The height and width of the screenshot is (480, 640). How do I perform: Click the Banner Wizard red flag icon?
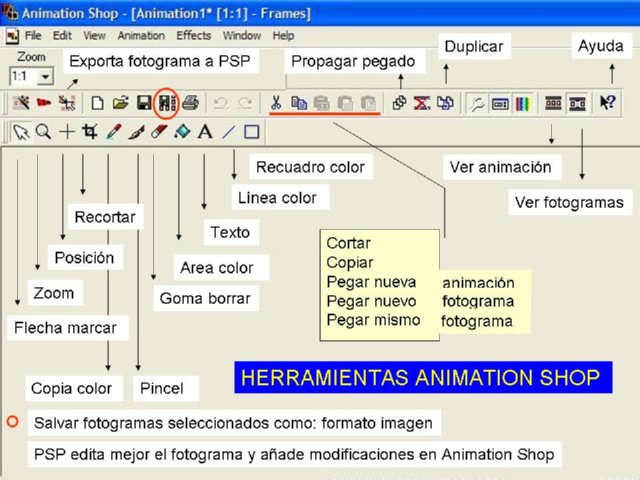point(44,103)
